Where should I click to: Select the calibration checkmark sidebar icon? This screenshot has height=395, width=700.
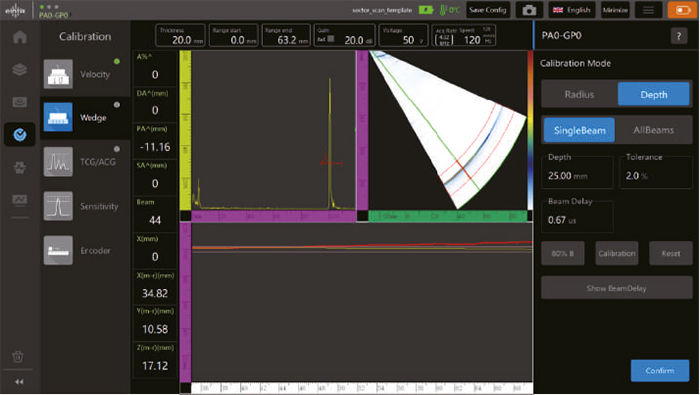20,134
